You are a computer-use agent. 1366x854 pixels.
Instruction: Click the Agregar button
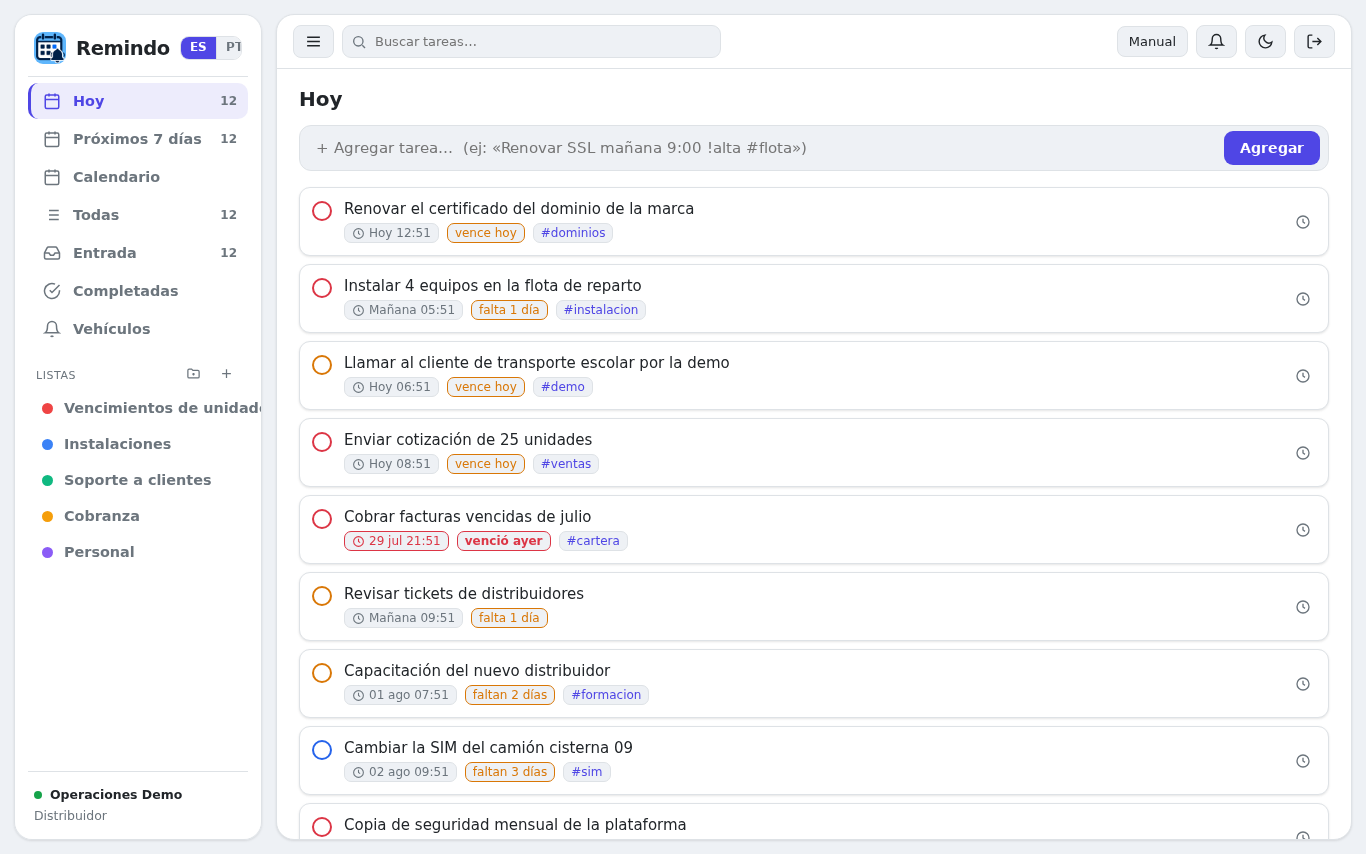point(1271,148)
